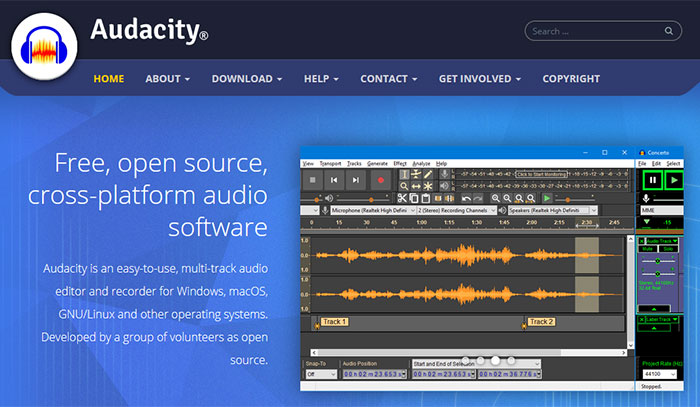Image resolution: width=700 pixels, height=407 pixels.
Task: Click the playback meter speaker icon
Action: point(445,186)
